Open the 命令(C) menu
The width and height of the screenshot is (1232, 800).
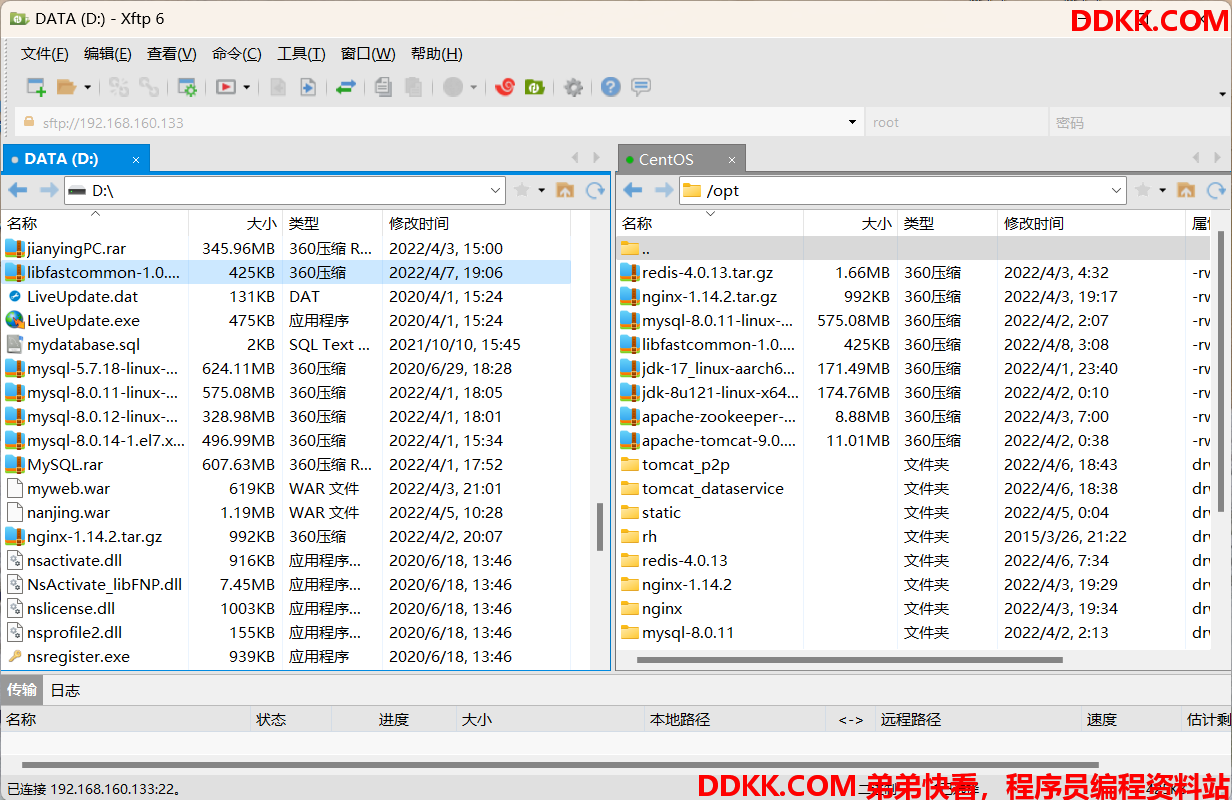[237, 54]
